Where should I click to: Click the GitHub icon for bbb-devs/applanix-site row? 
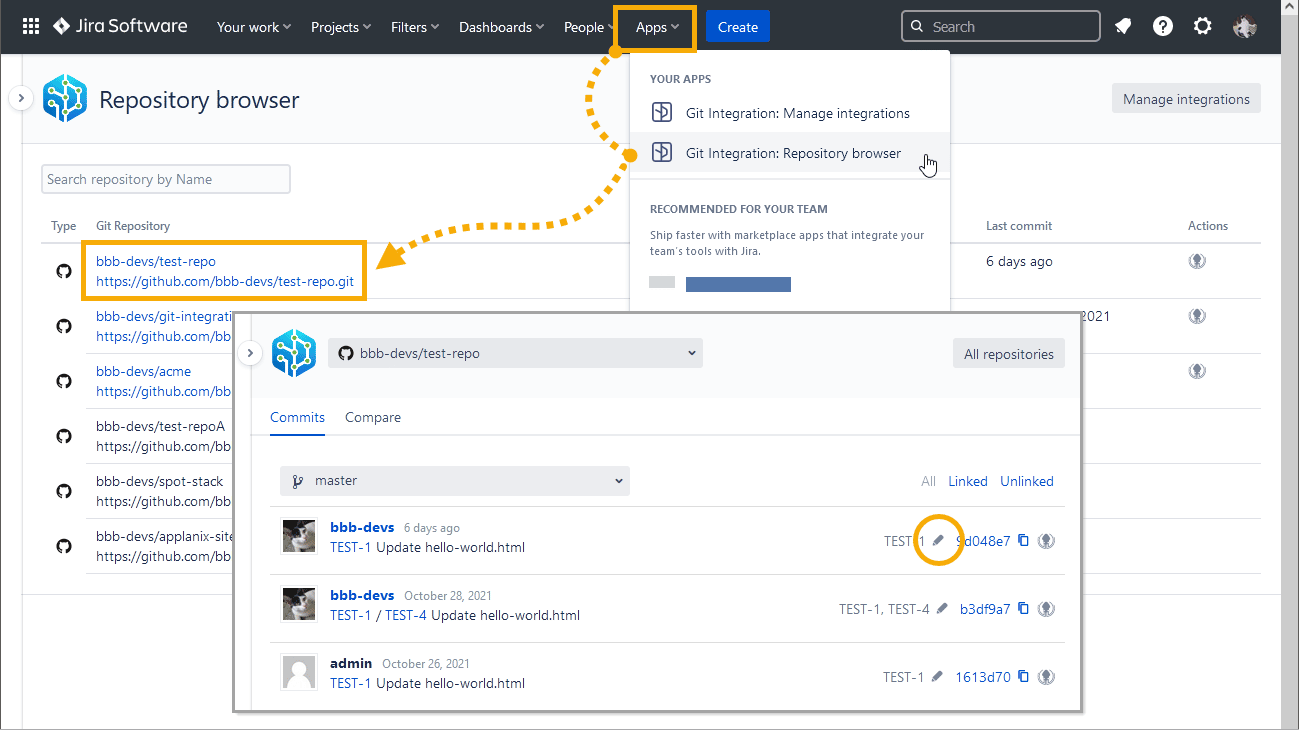pos(64,546)
